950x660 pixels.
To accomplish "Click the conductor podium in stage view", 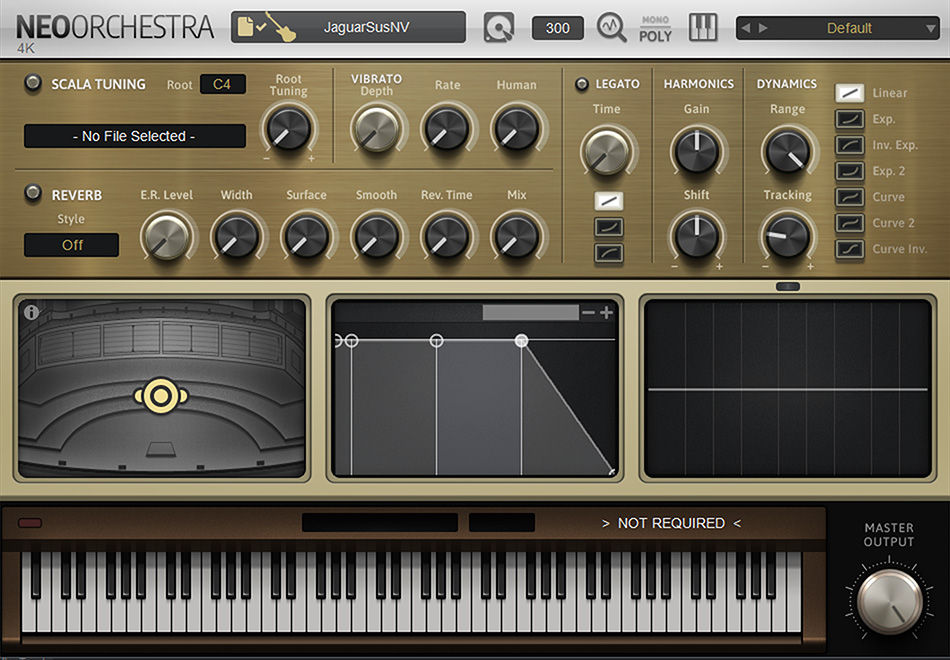I will tap(161, 449).
